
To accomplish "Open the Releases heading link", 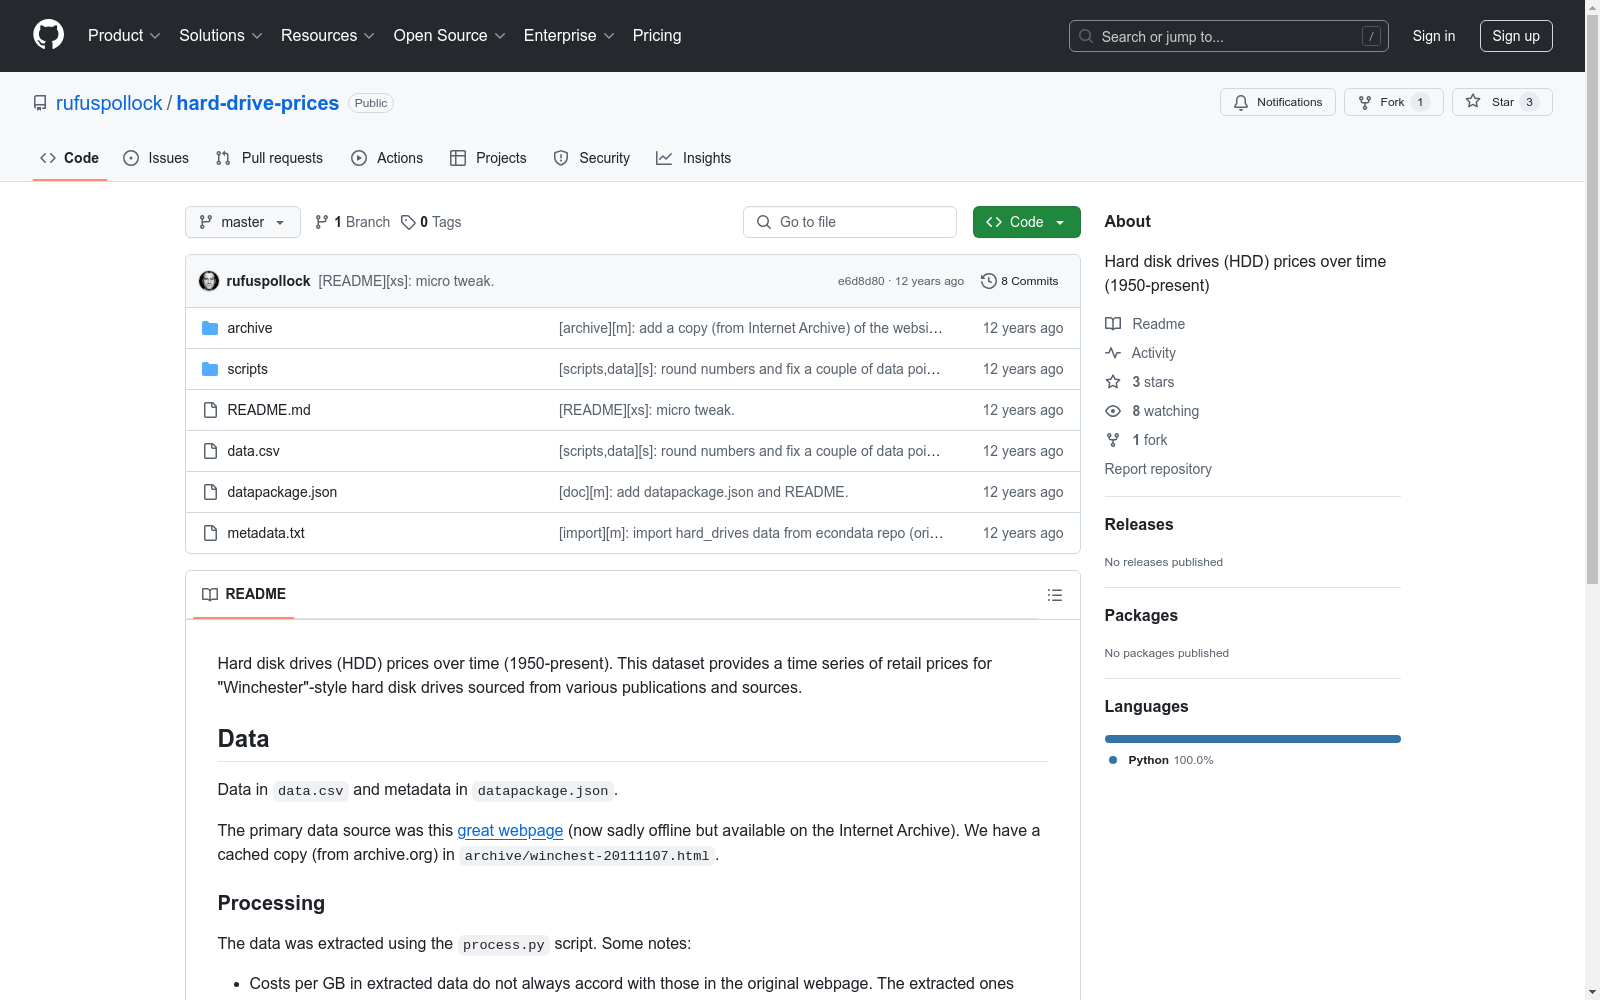I will (x=1139, y=524).
